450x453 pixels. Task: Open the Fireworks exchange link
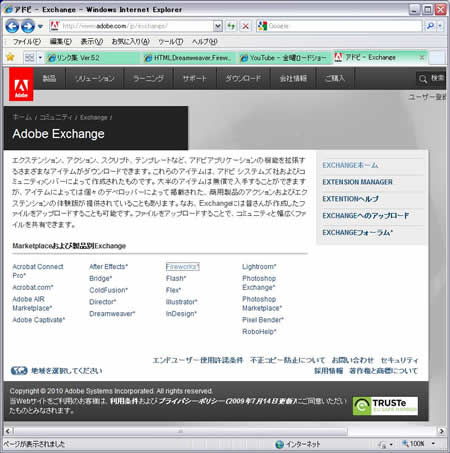(183, 267)
